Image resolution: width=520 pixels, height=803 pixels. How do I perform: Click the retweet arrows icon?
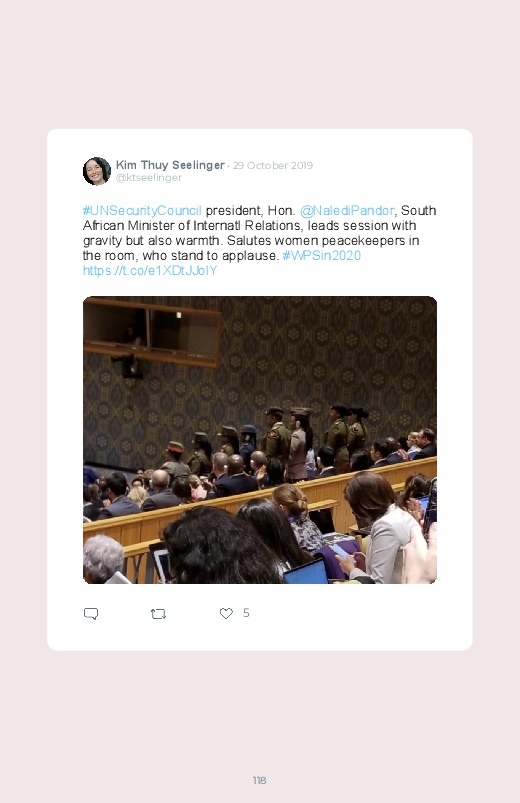(x=158, y=614)
